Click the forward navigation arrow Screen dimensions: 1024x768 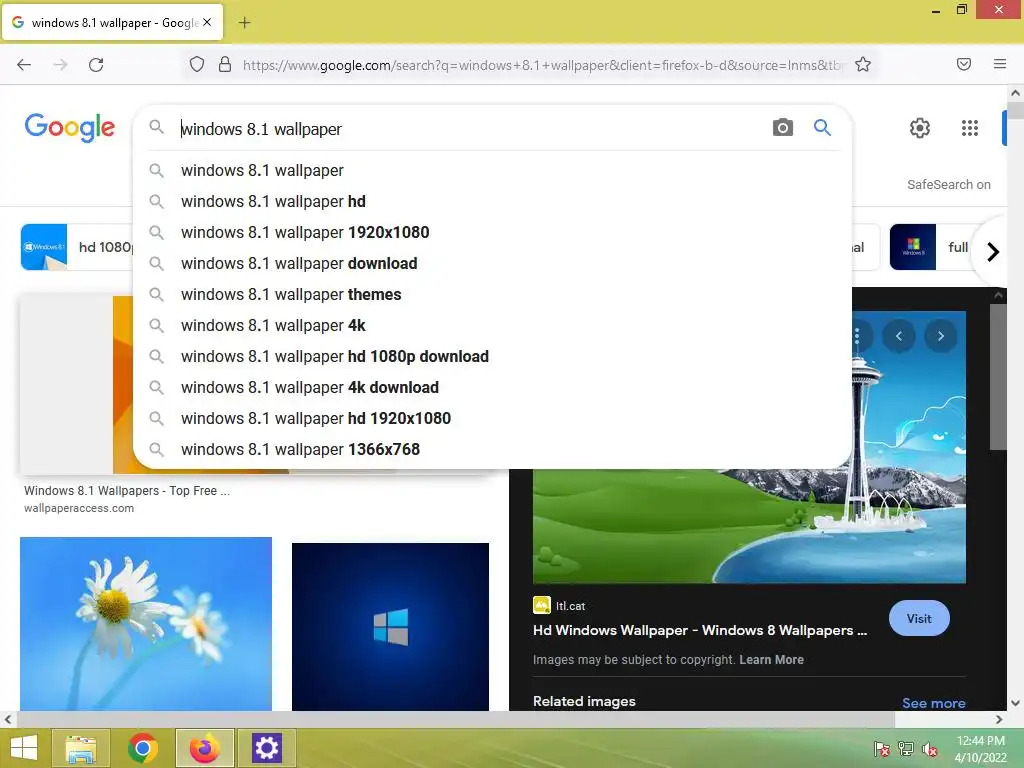click(x=60, y=65)
